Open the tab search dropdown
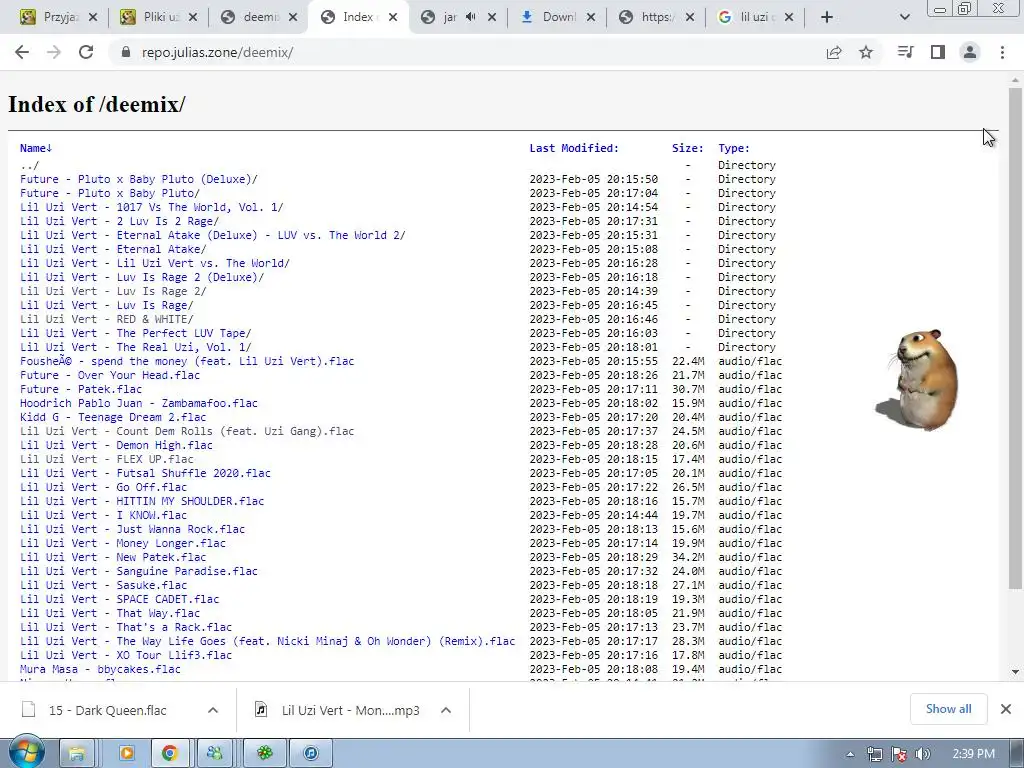 tap(904, 17)
